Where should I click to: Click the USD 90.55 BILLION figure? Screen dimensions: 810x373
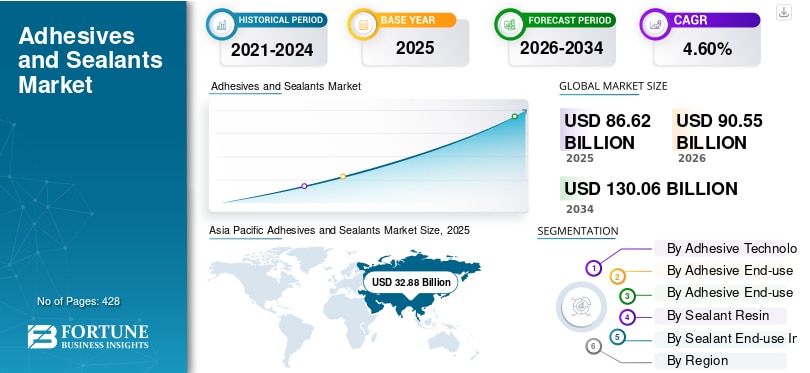click(719, 131)
